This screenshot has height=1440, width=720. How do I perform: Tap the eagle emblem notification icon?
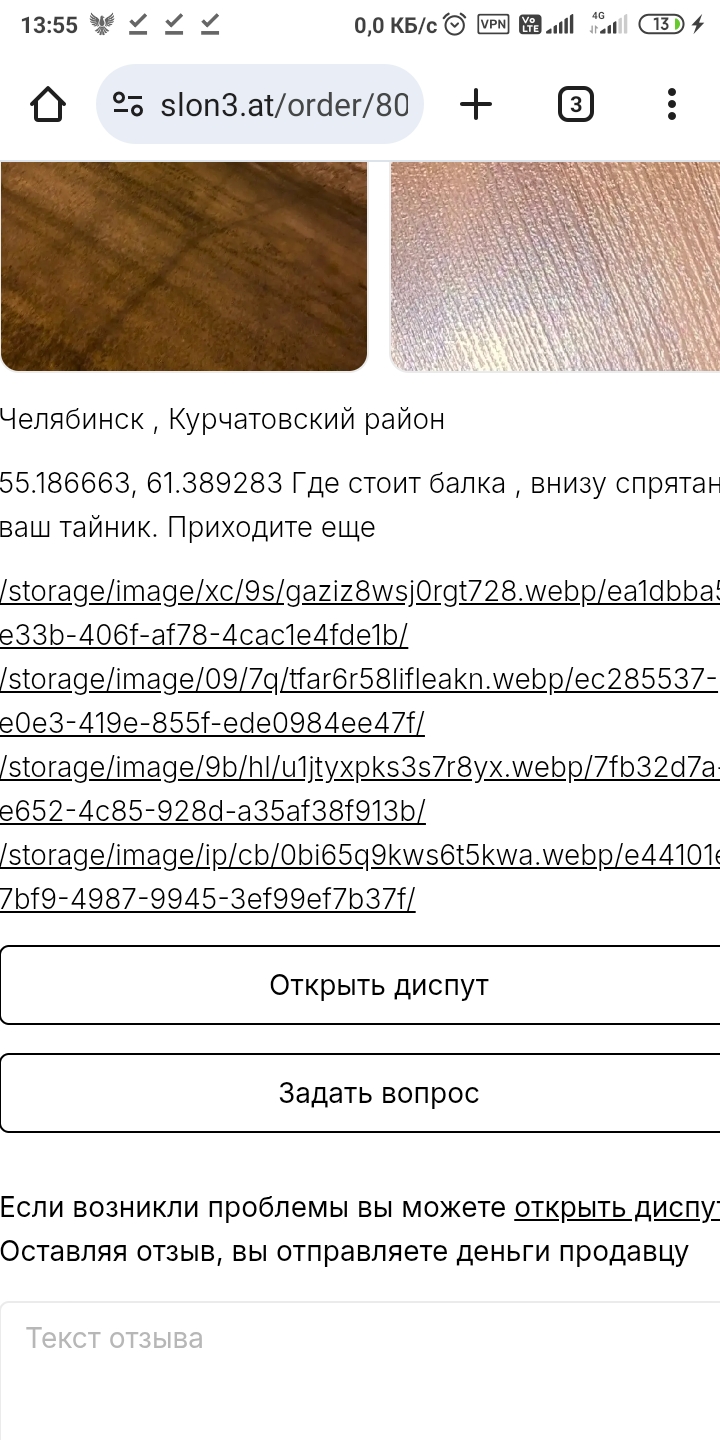(102, 24)
